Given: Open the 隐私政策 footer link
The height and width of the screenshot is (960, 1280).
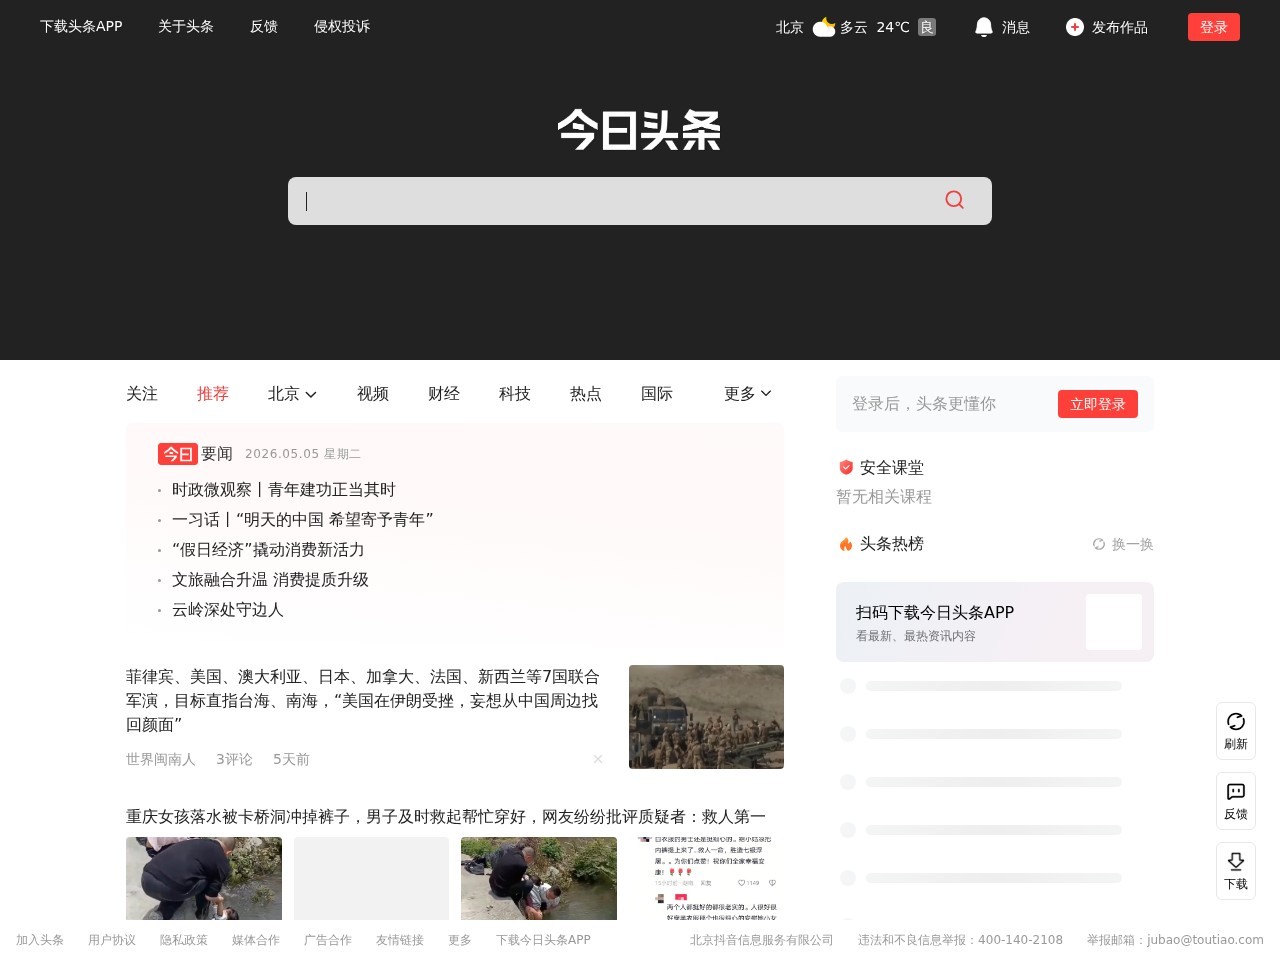Looking at the screenshot, I should point(184,940).
